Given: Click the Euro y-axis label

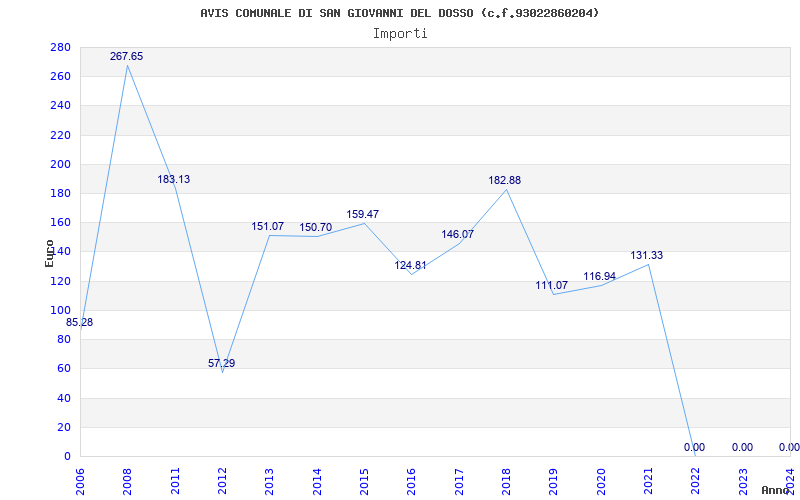Looking at the screenshot, I should pyautogui.click(x=49, y=254).
